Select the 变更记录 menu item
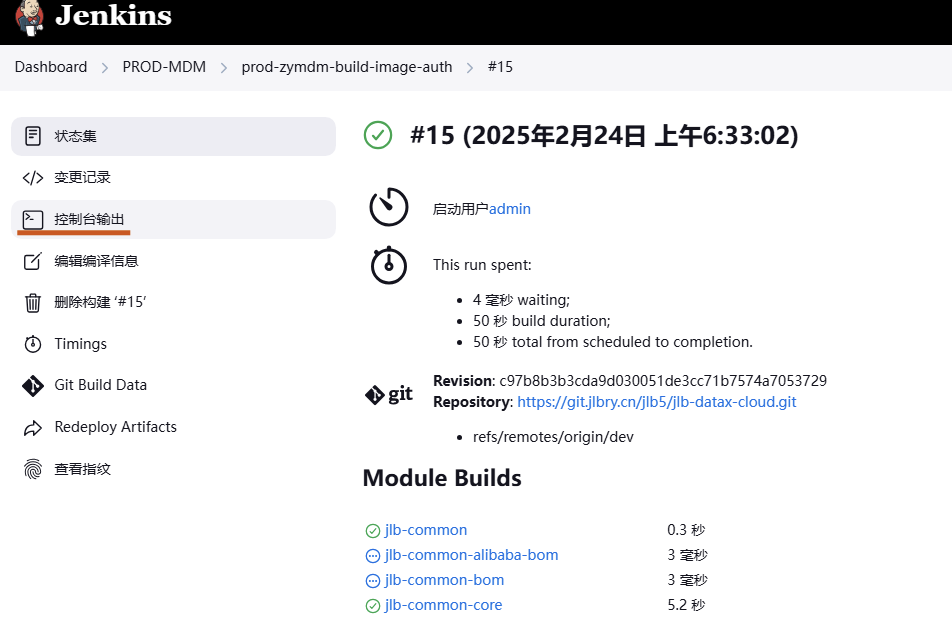Screen dimensions: 952x623 pos(82,178)
